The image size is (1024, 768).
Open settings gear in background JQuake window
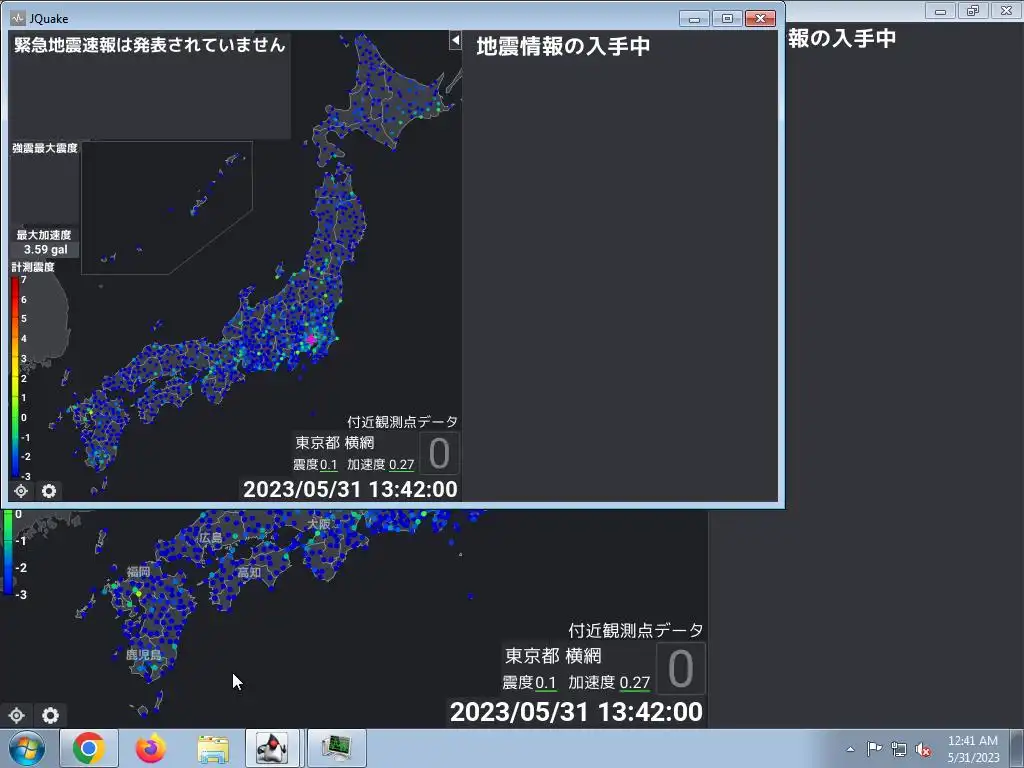(50, 715)
